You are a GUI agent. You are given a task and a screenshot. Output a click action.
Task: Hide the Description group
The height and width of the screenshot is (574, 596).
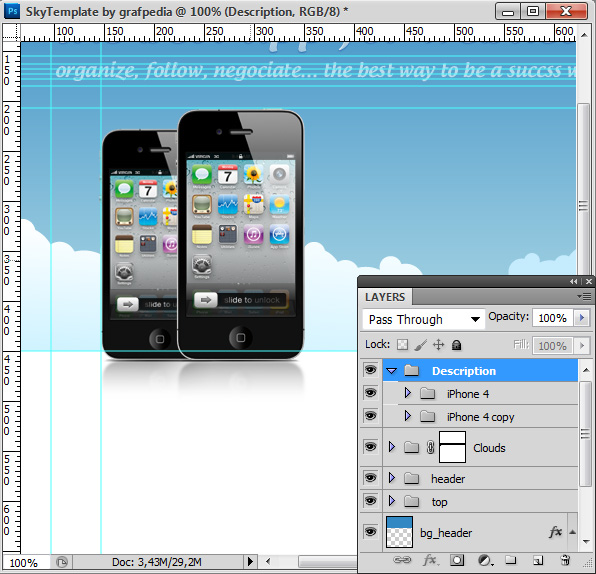(x=371, y=370)
